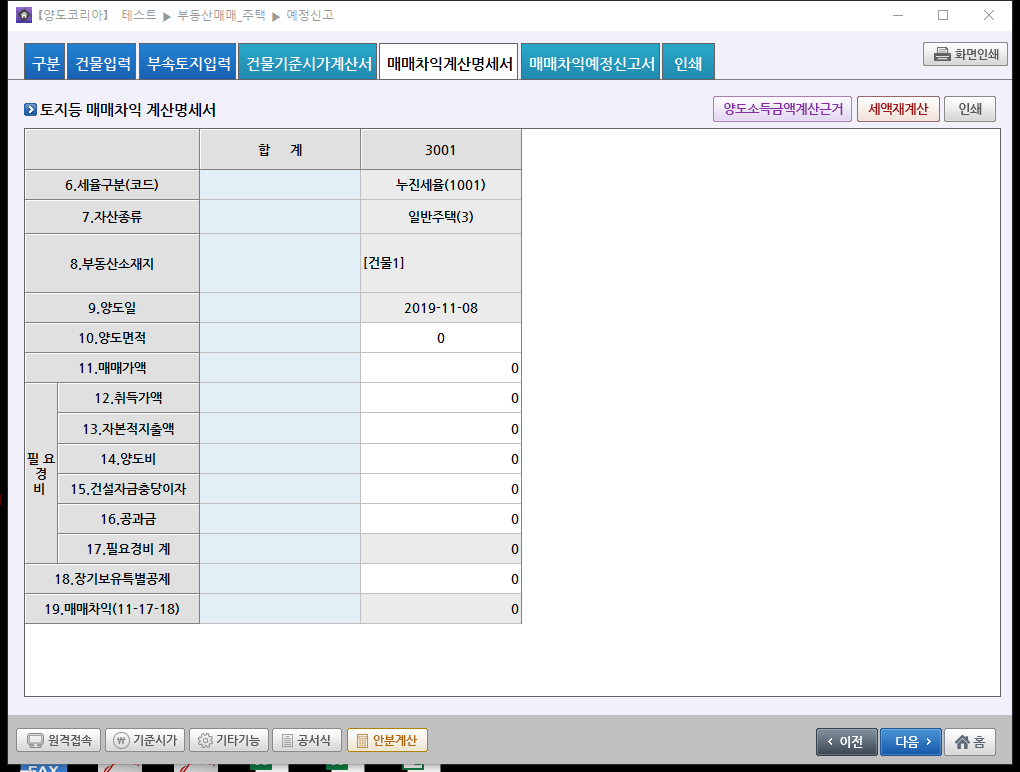
Task: Click the 17.필요경비 계 total cell
Action: pyautogui.click(x=441, y=549)
